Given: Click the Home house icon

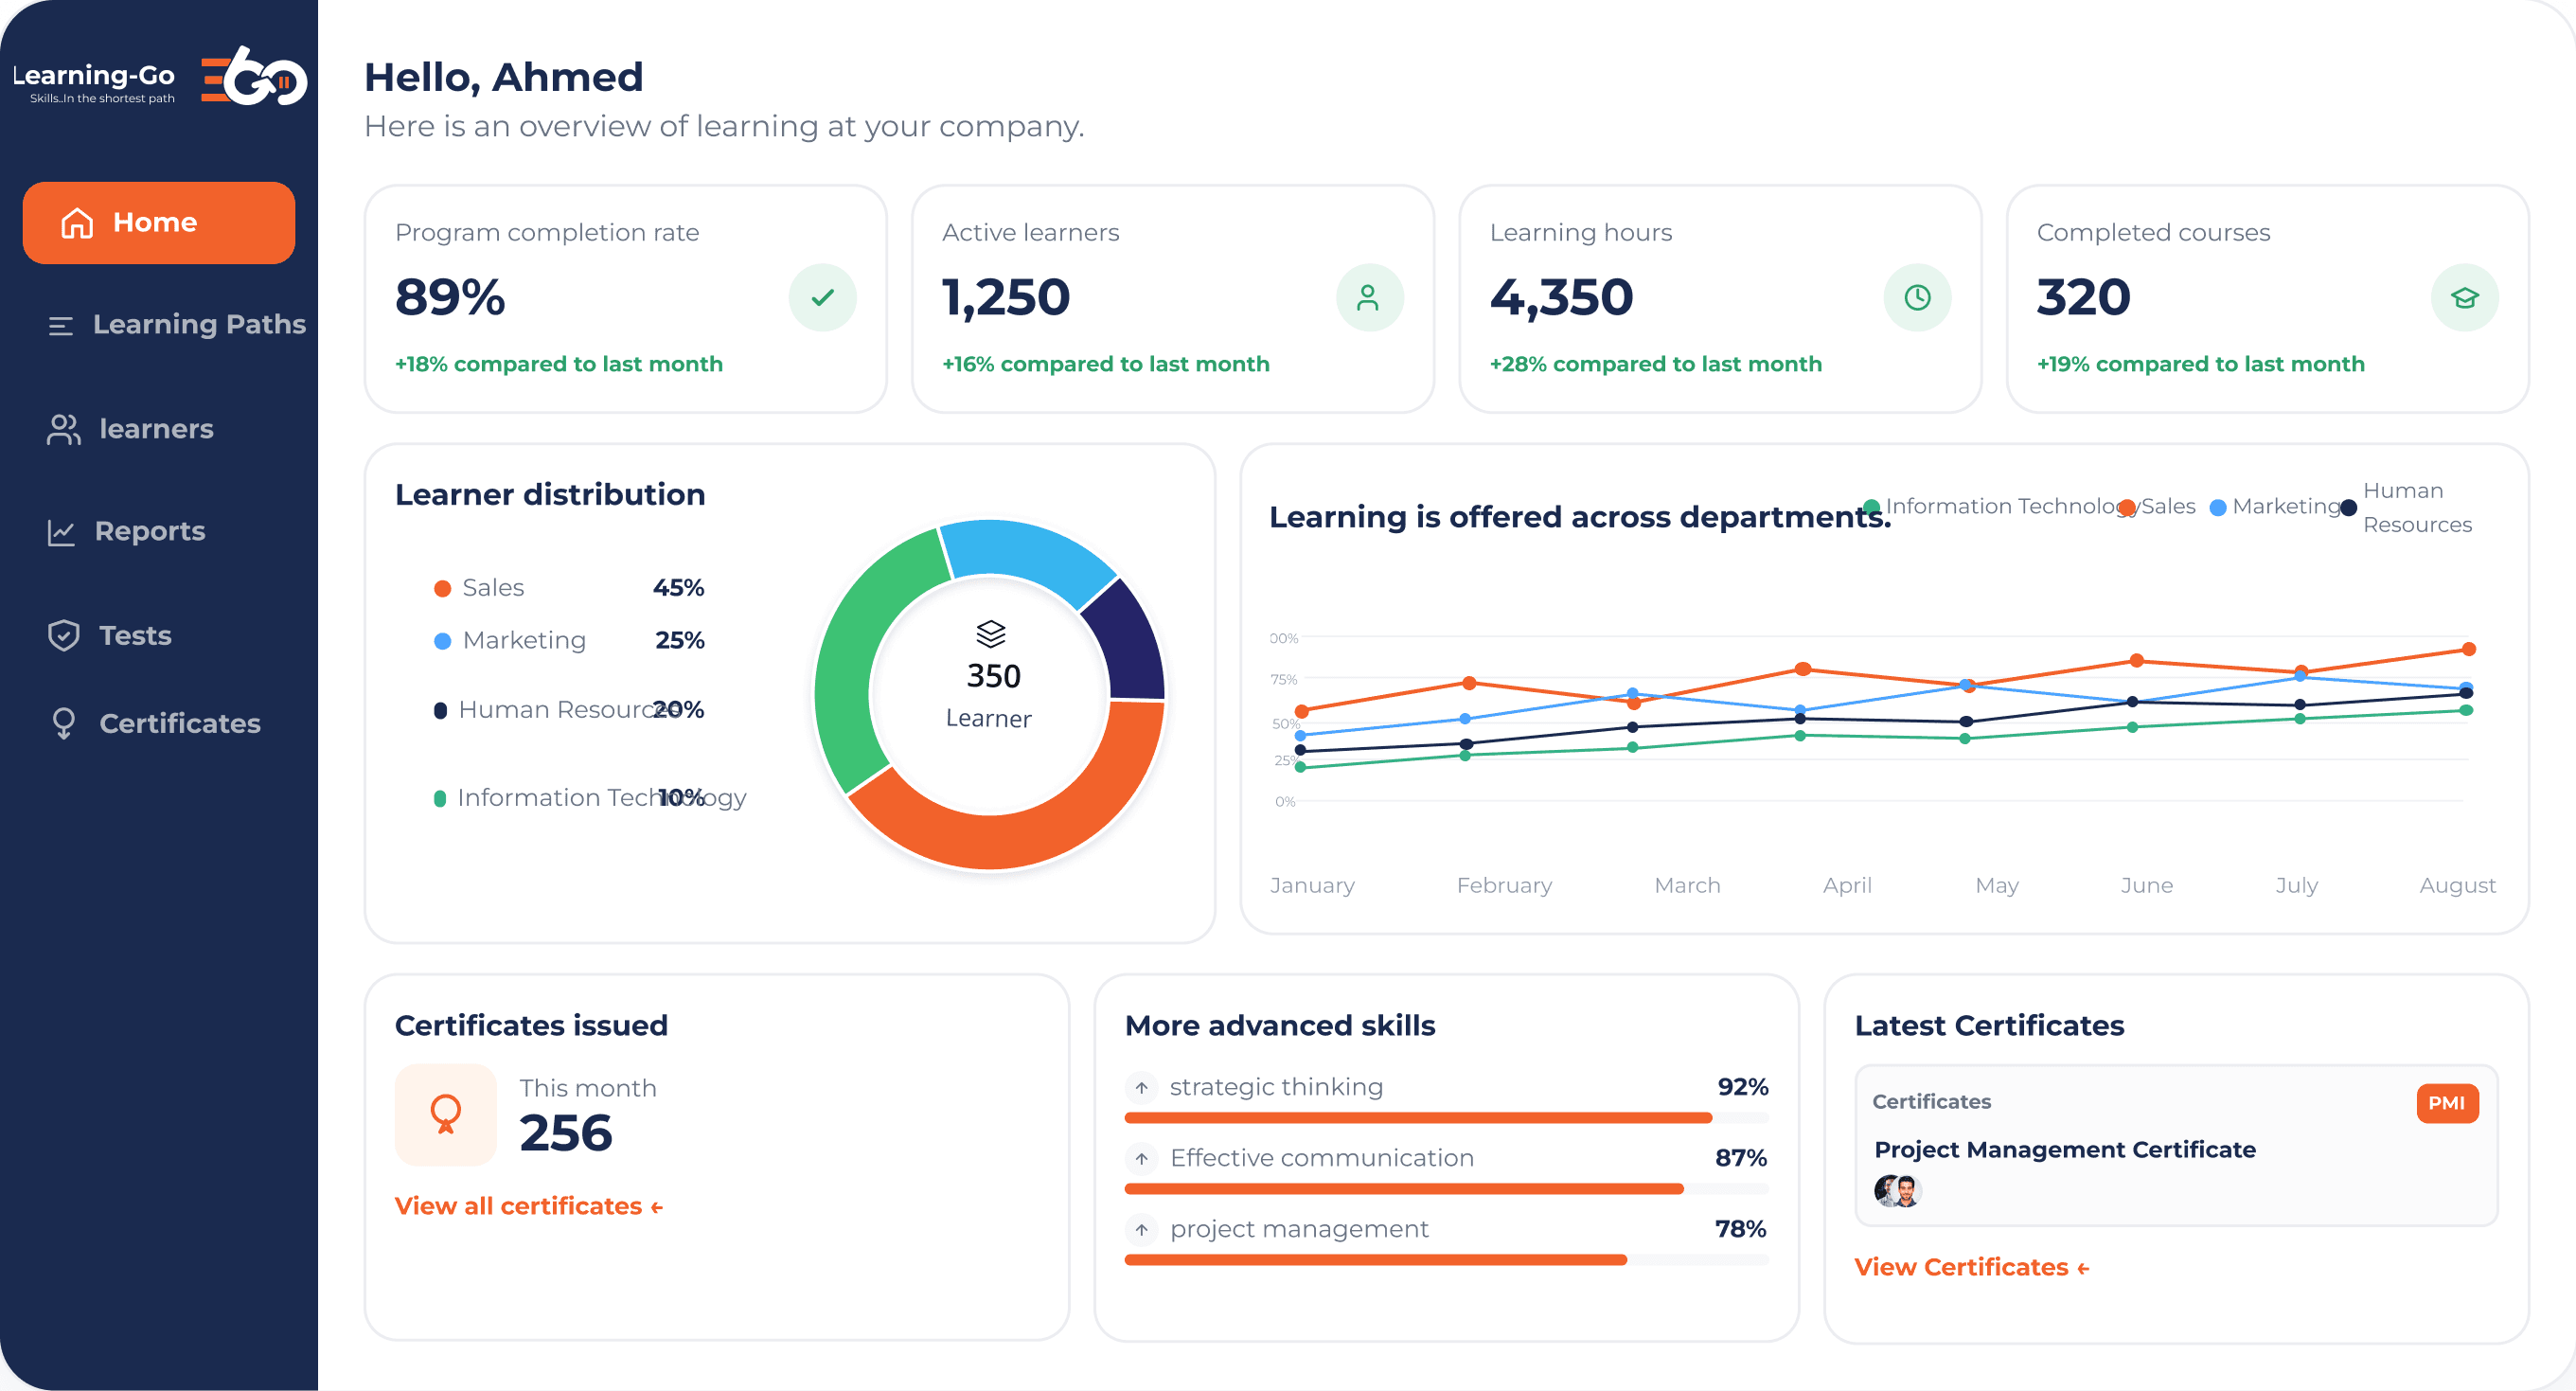Looking at the screenshot, I should 77,223.
